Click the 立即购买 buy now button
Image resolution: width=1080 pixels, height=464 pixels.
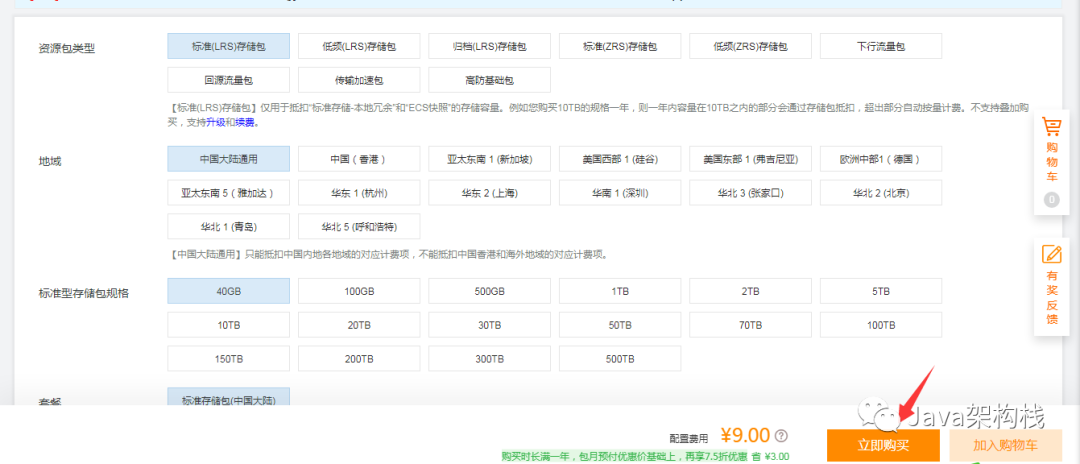[883, 445]
